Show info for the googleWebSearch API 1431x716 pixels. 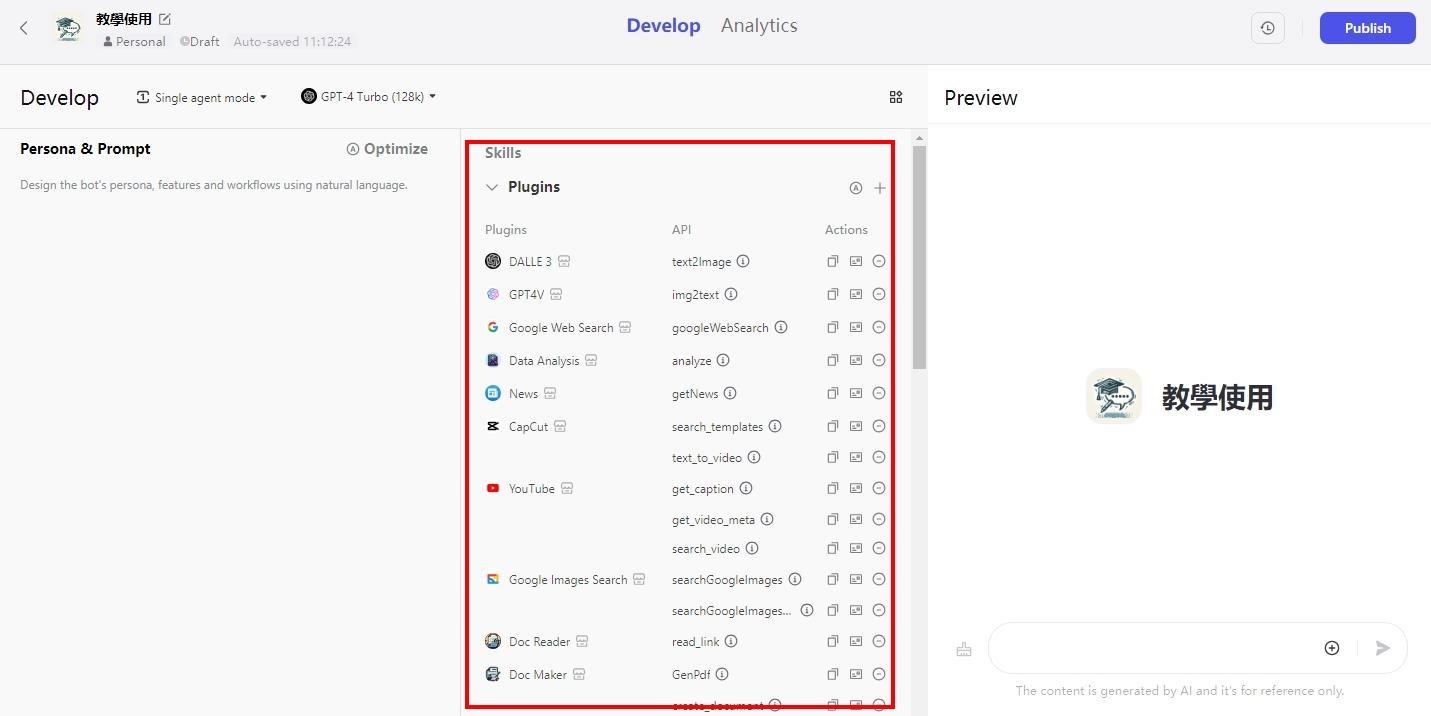click(x=781, y=328)
